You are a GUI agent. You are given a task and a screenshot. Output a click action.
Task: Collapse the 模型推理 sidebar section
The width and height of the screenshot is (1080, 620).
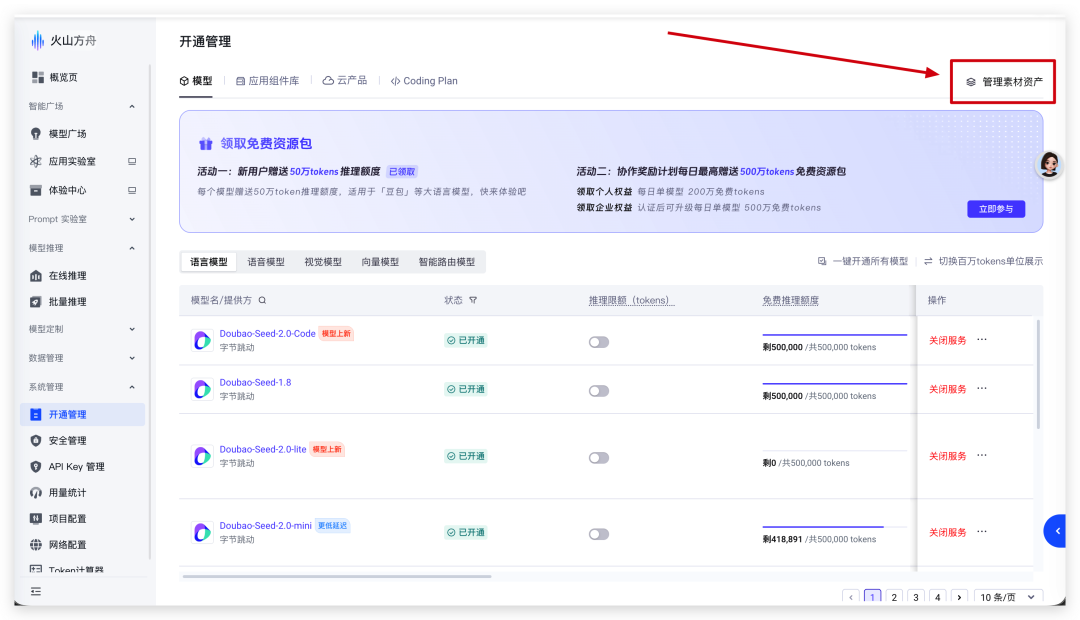tap(132, 248)
